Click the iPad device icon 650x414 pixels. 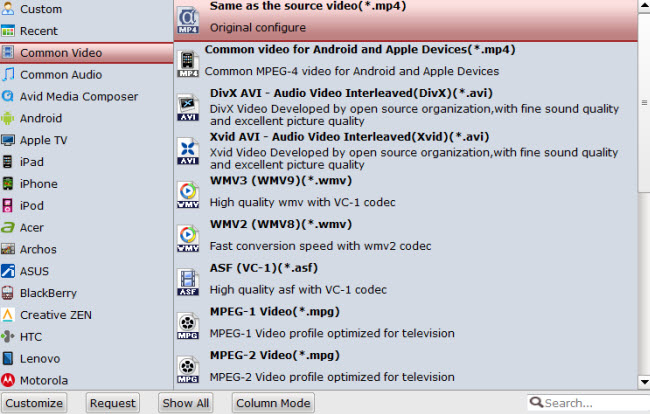(x=7, y=162)
